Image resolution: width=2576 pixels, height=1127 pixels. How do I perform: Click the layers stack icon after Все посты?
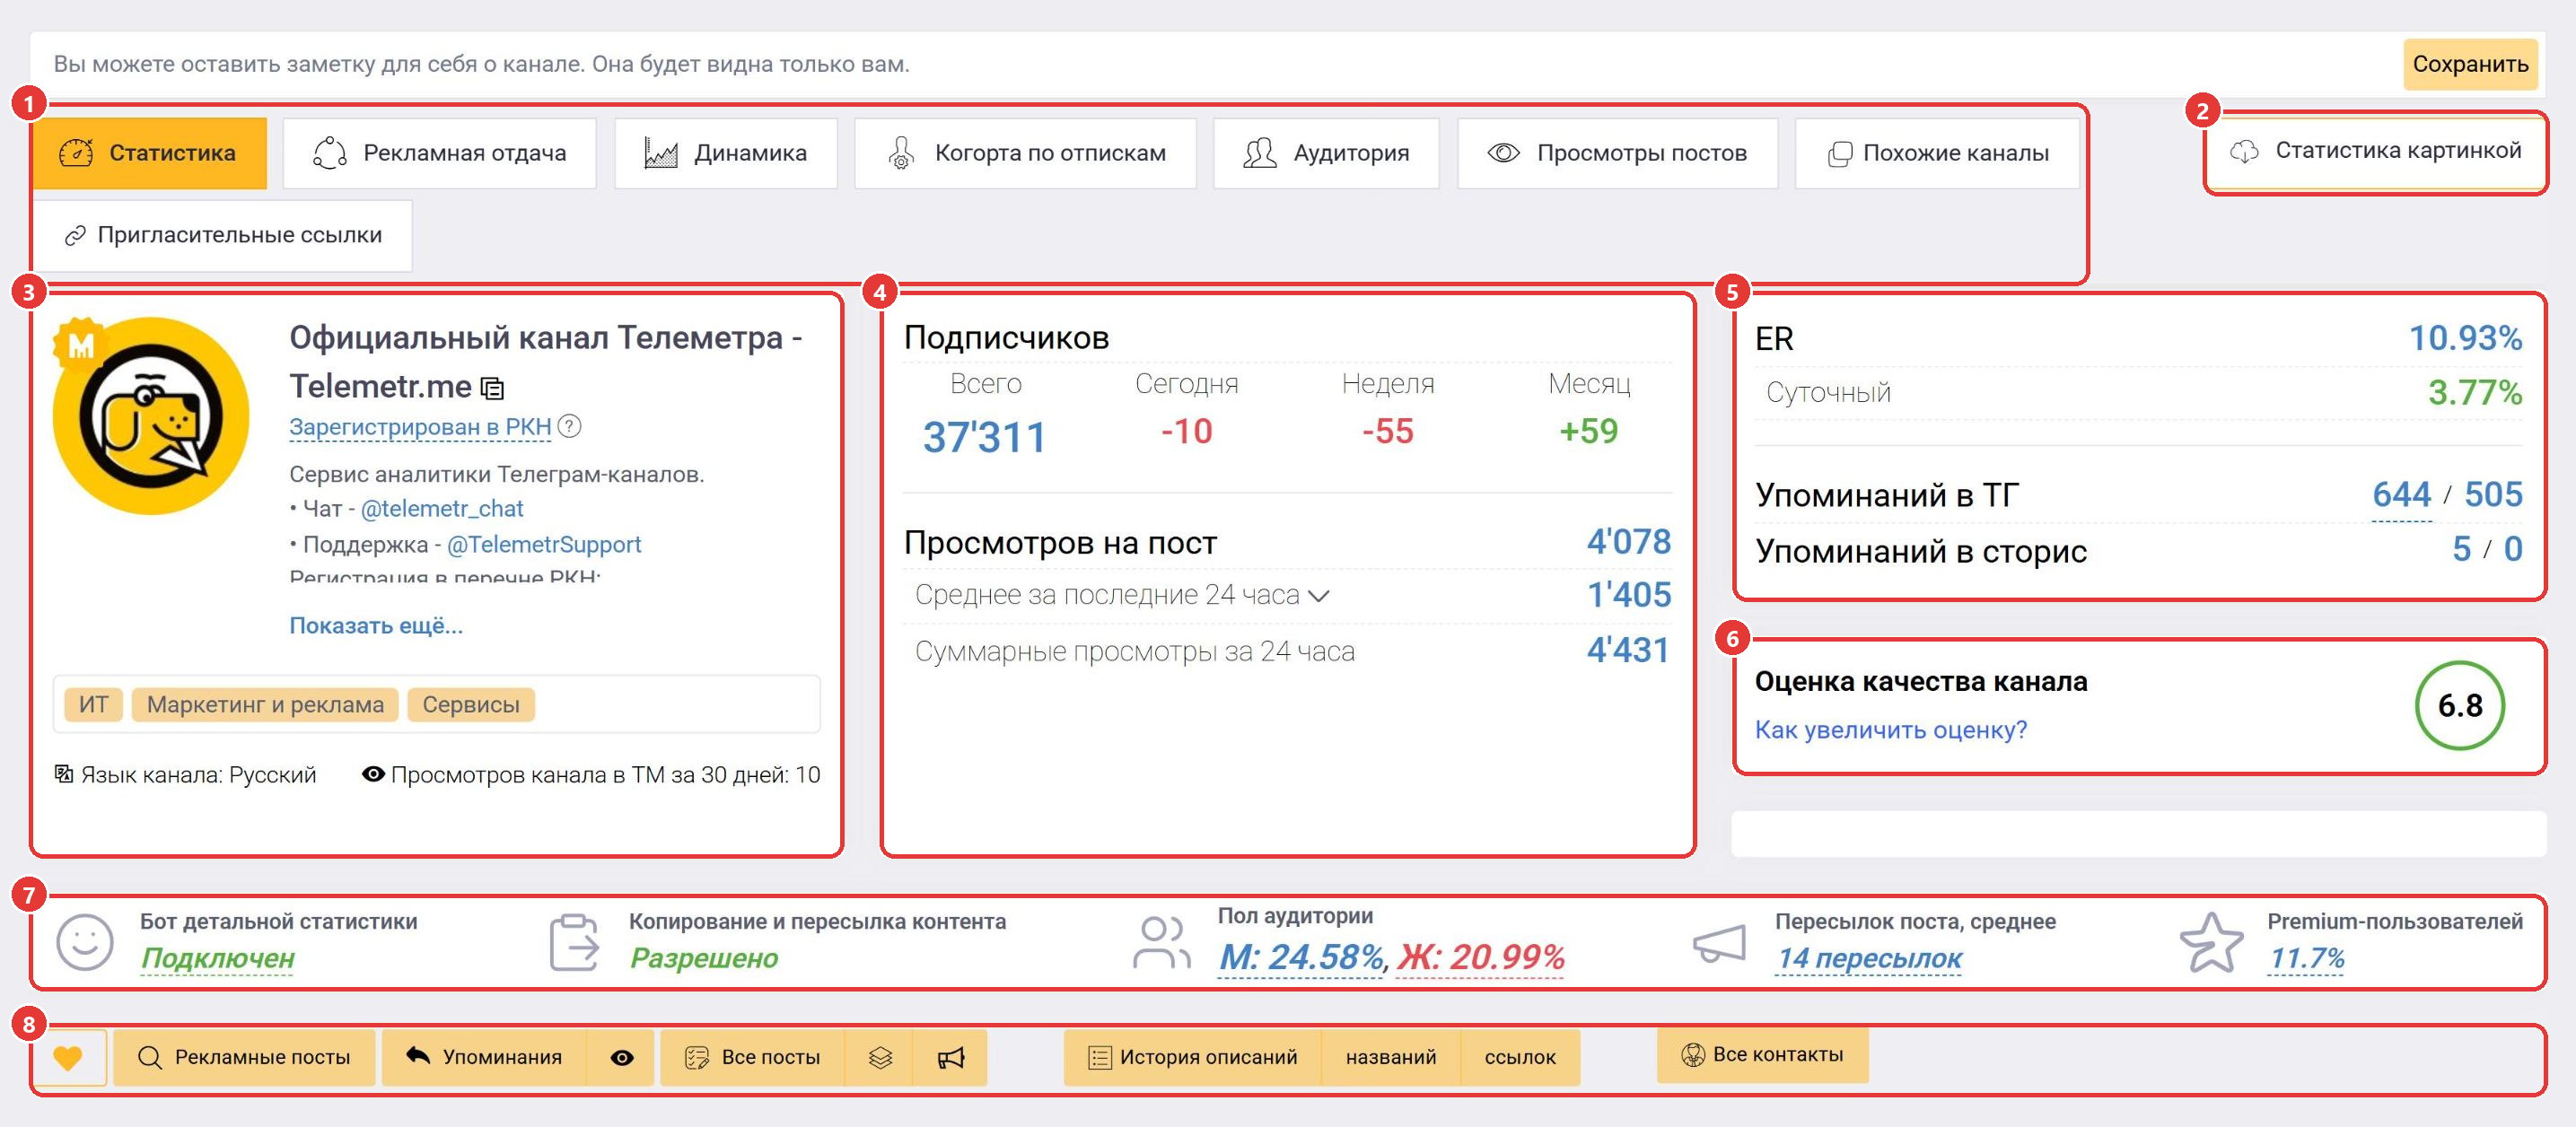point(880,1057)
